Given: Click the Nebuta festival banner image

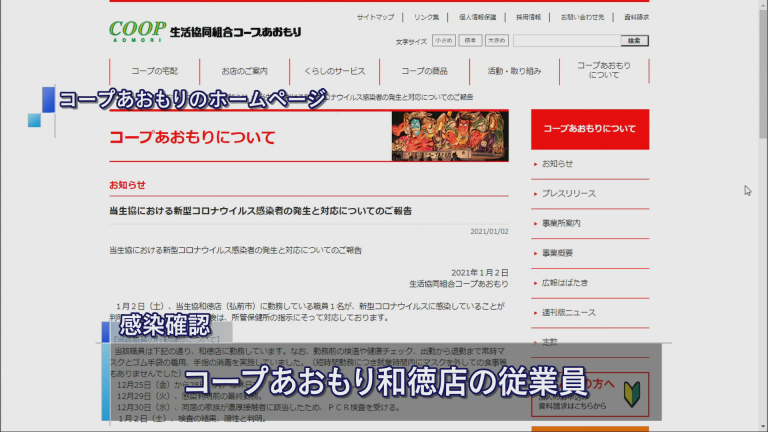Looking at the screenshot, I should point(450,136).
